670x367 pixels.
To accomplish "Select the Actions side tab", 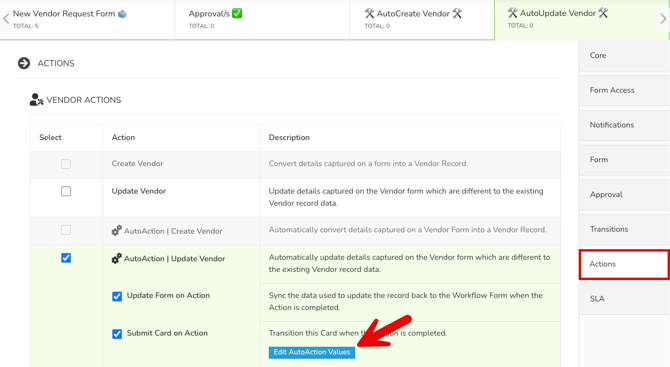I will [x=624, y=264].
